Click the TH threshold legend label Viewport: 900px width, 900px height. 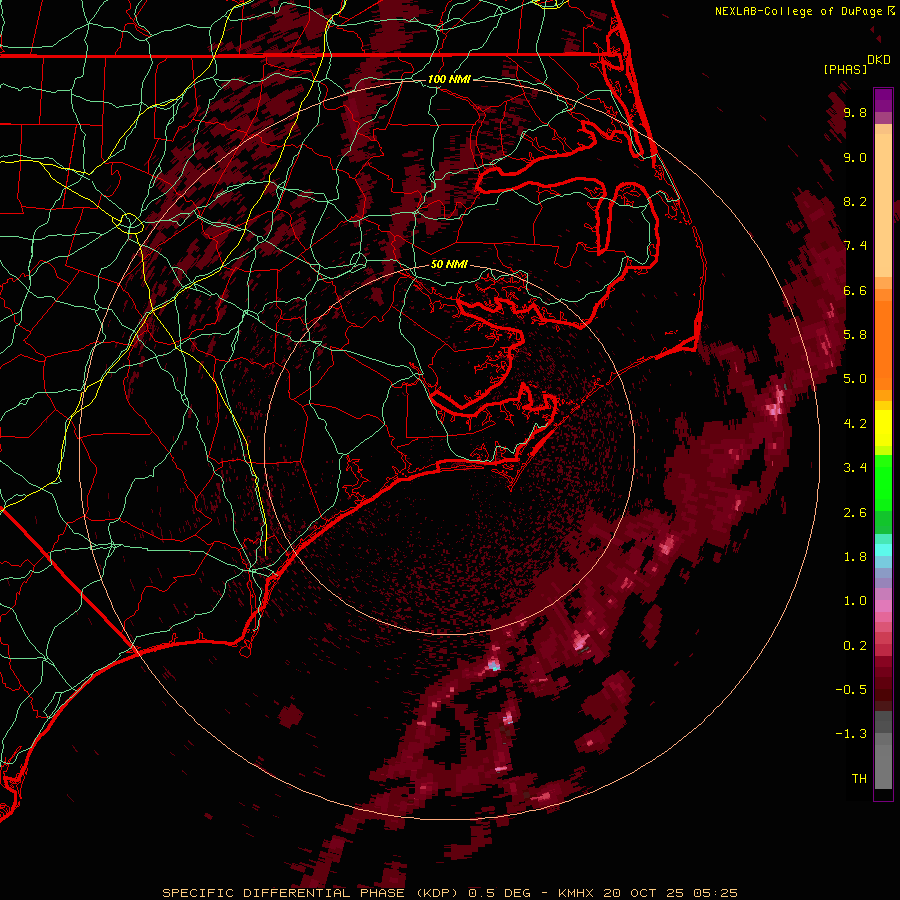tap(859, 779)
